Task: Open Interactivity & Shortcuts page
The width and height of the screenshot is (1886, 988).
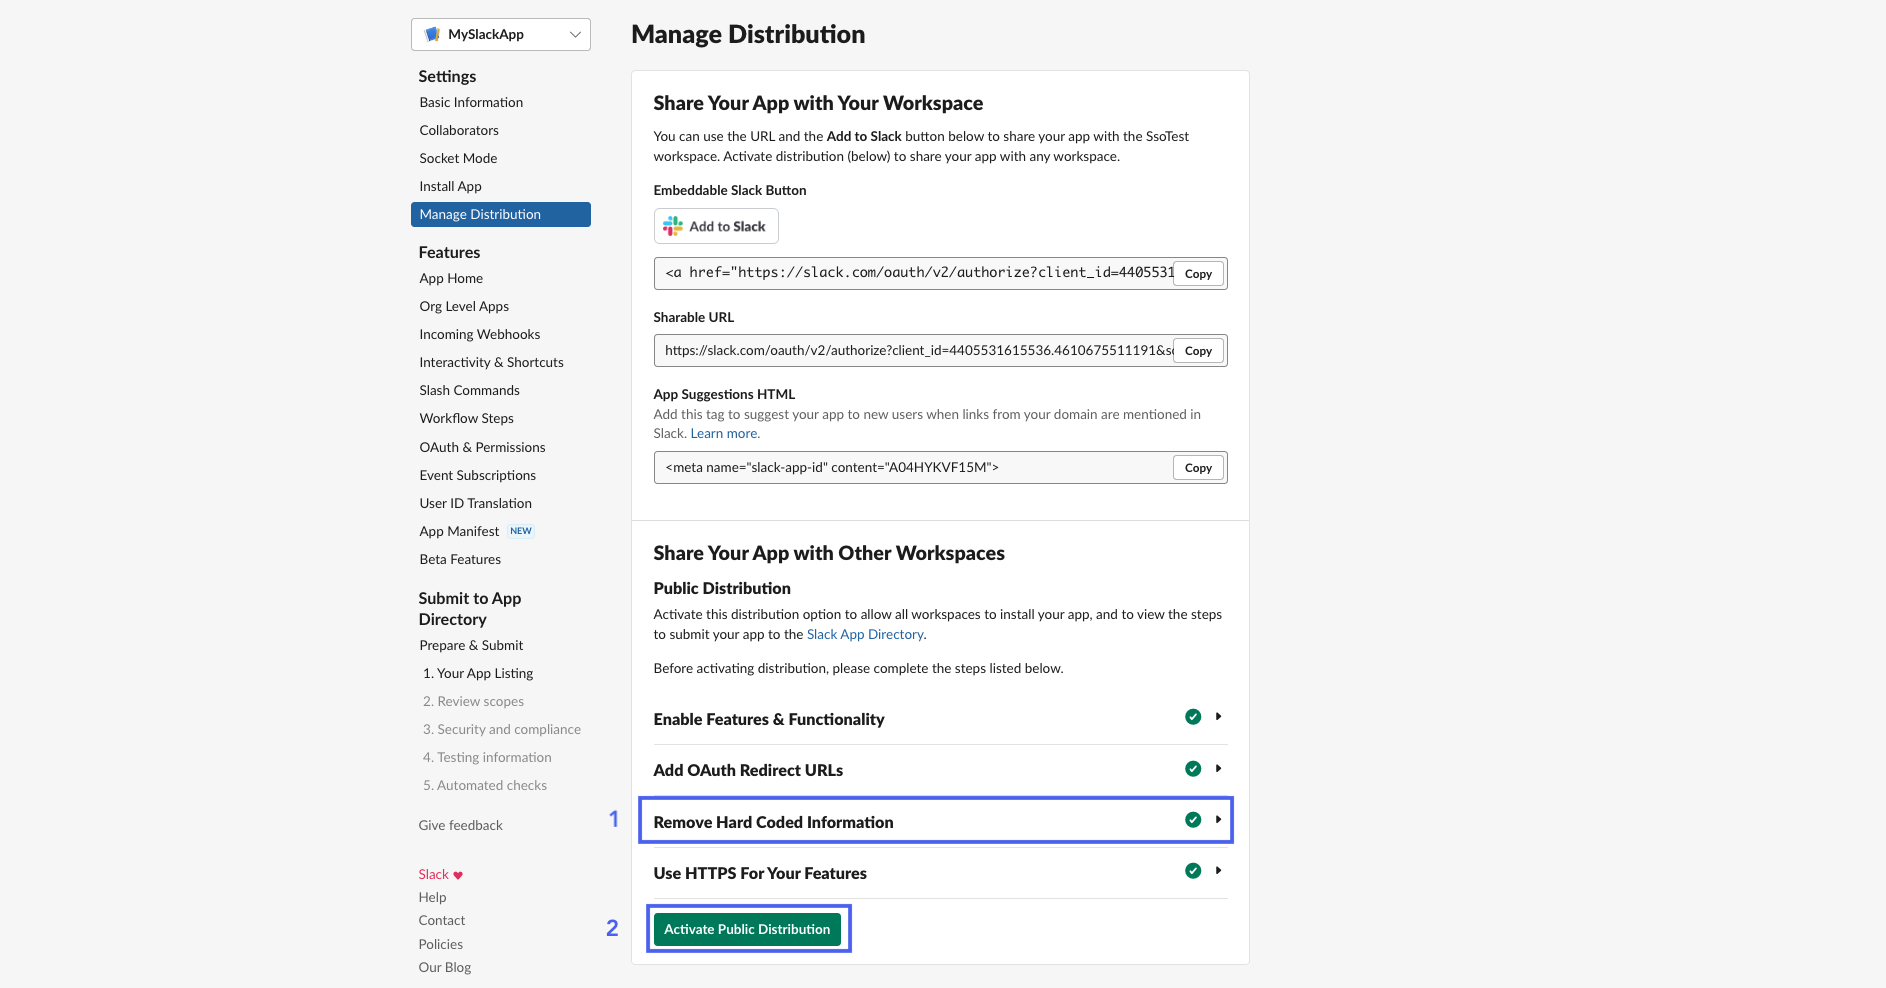Action: tap(491, 362)
